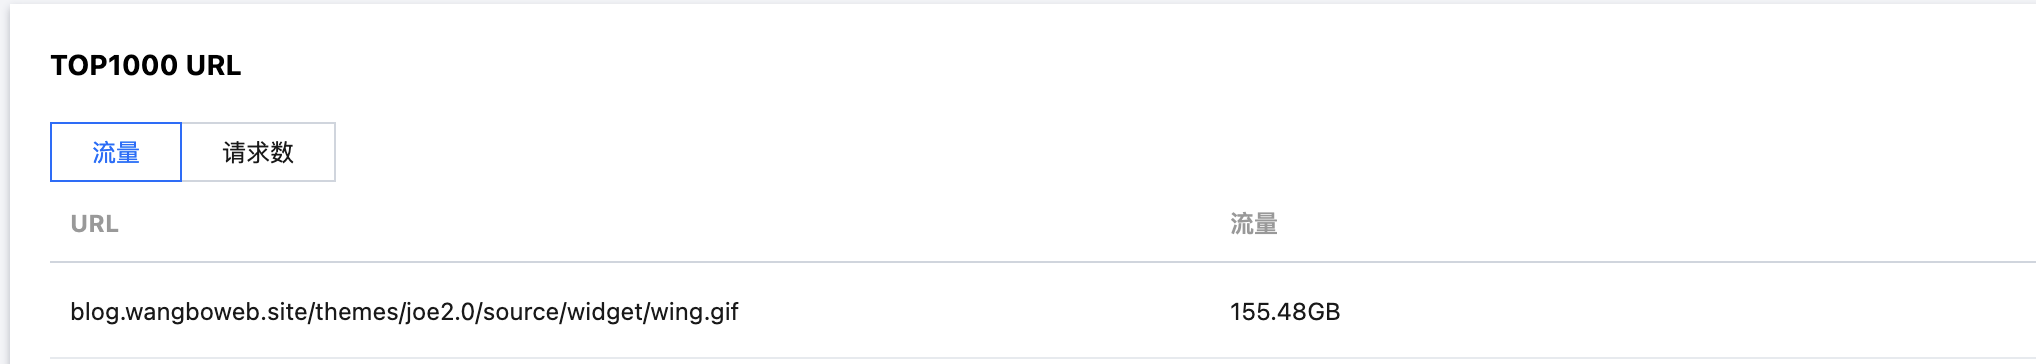Select the 流量 tab
Image resolution: width=2036 pixels, height=364 pixels.
click(x=116, y=152)
